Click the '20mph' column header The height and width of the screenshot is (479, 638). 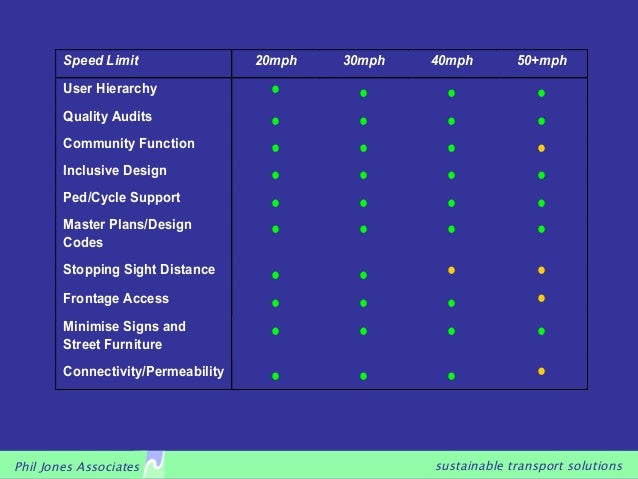[276, 61]
